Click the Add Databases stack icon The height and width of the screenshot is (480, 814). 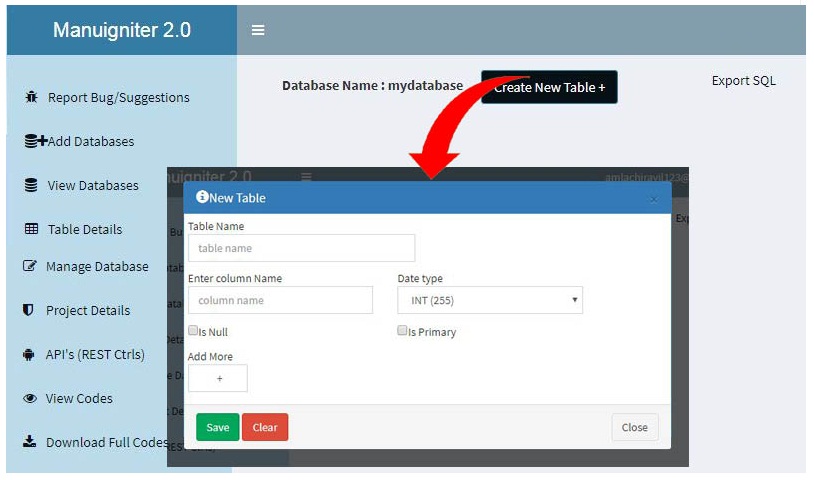pos(35,141)
